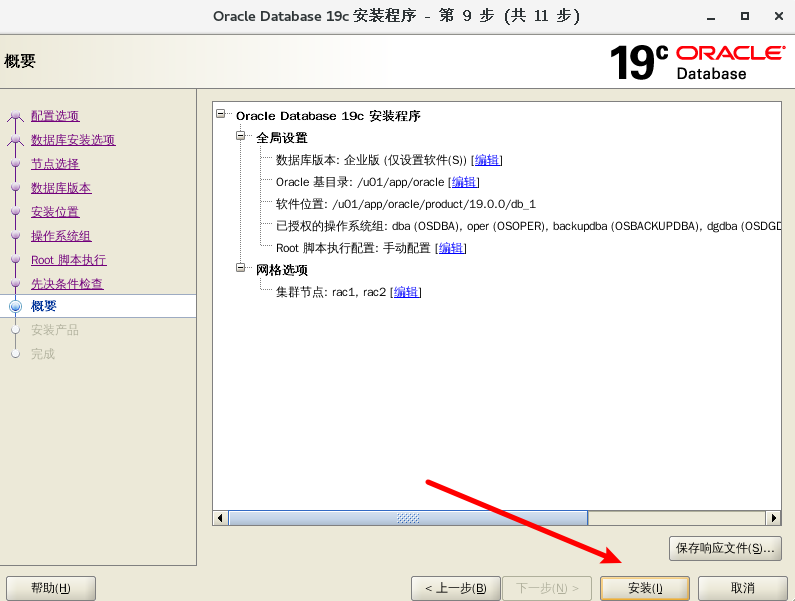Edit the Root 脚本执行配置 setting
This screenshot has width=795, height=601.
click(451, 248)
